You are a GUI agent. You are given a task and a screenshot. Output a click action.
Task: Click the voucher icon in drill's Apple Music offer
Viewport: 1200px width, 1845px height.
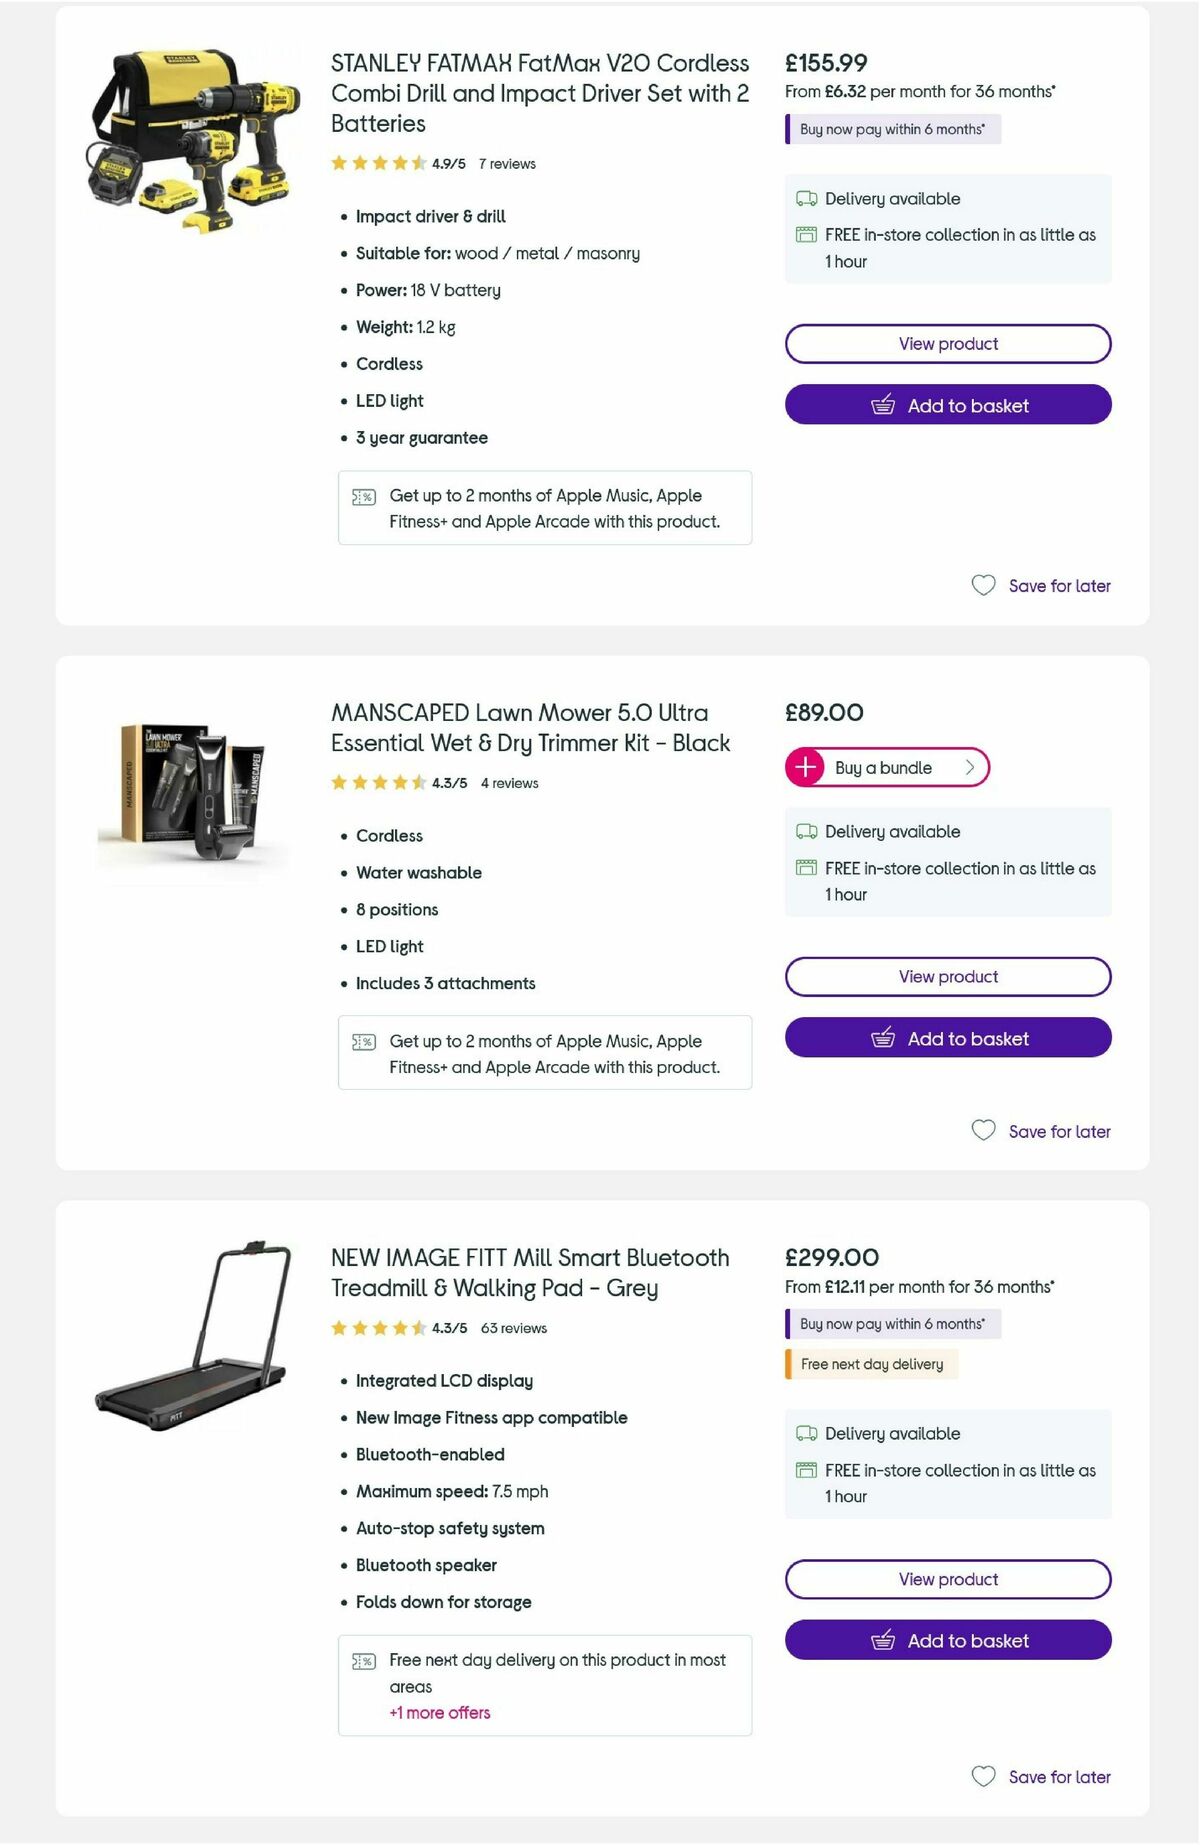click(365, 496)
